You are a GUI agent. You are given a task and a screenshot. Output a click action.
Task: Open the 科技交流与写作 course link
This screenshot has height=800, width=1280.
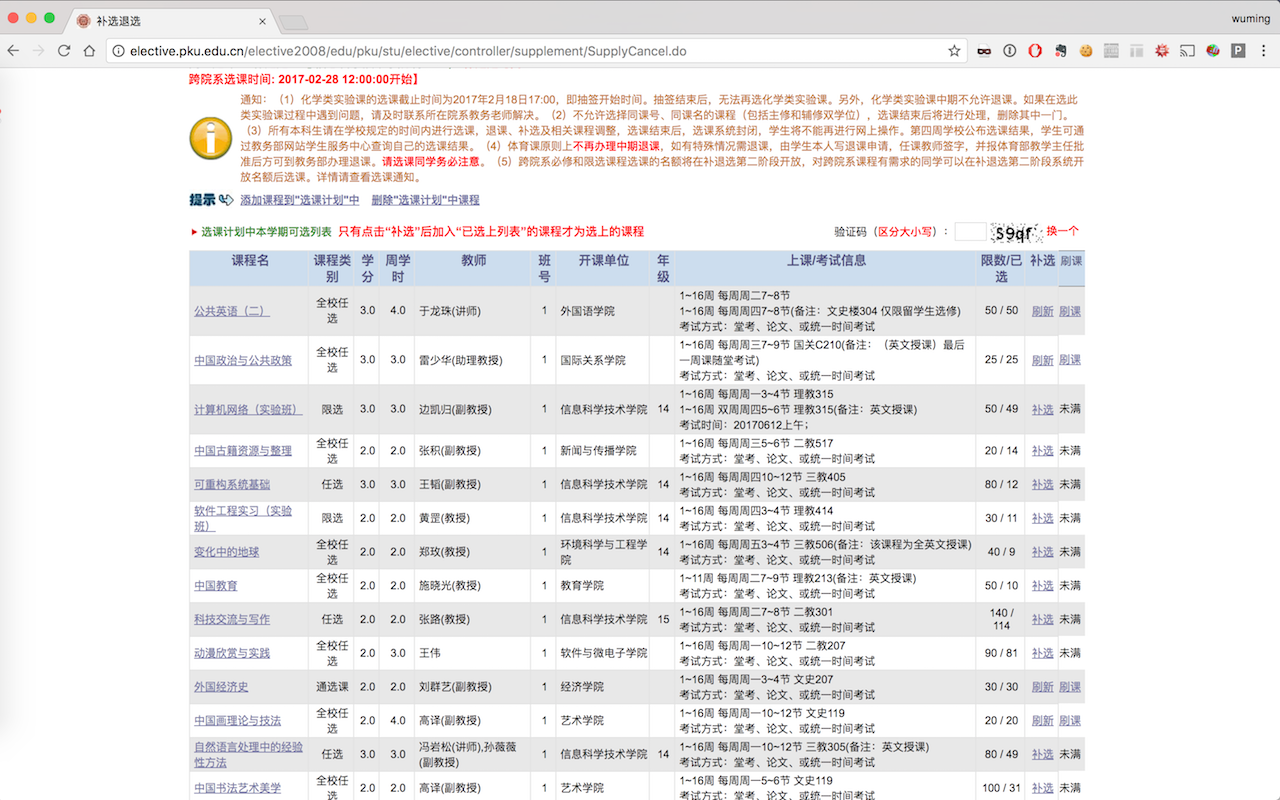[232, 620]
